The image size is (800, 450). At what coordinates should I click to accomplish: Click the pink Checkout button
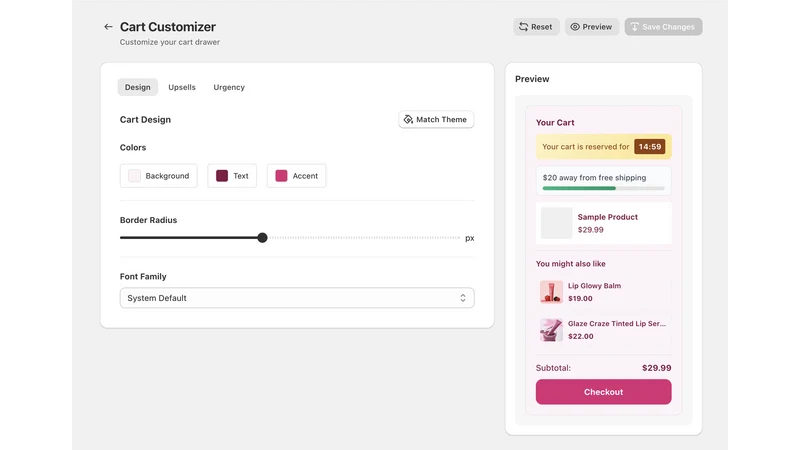tap(604, 392)
